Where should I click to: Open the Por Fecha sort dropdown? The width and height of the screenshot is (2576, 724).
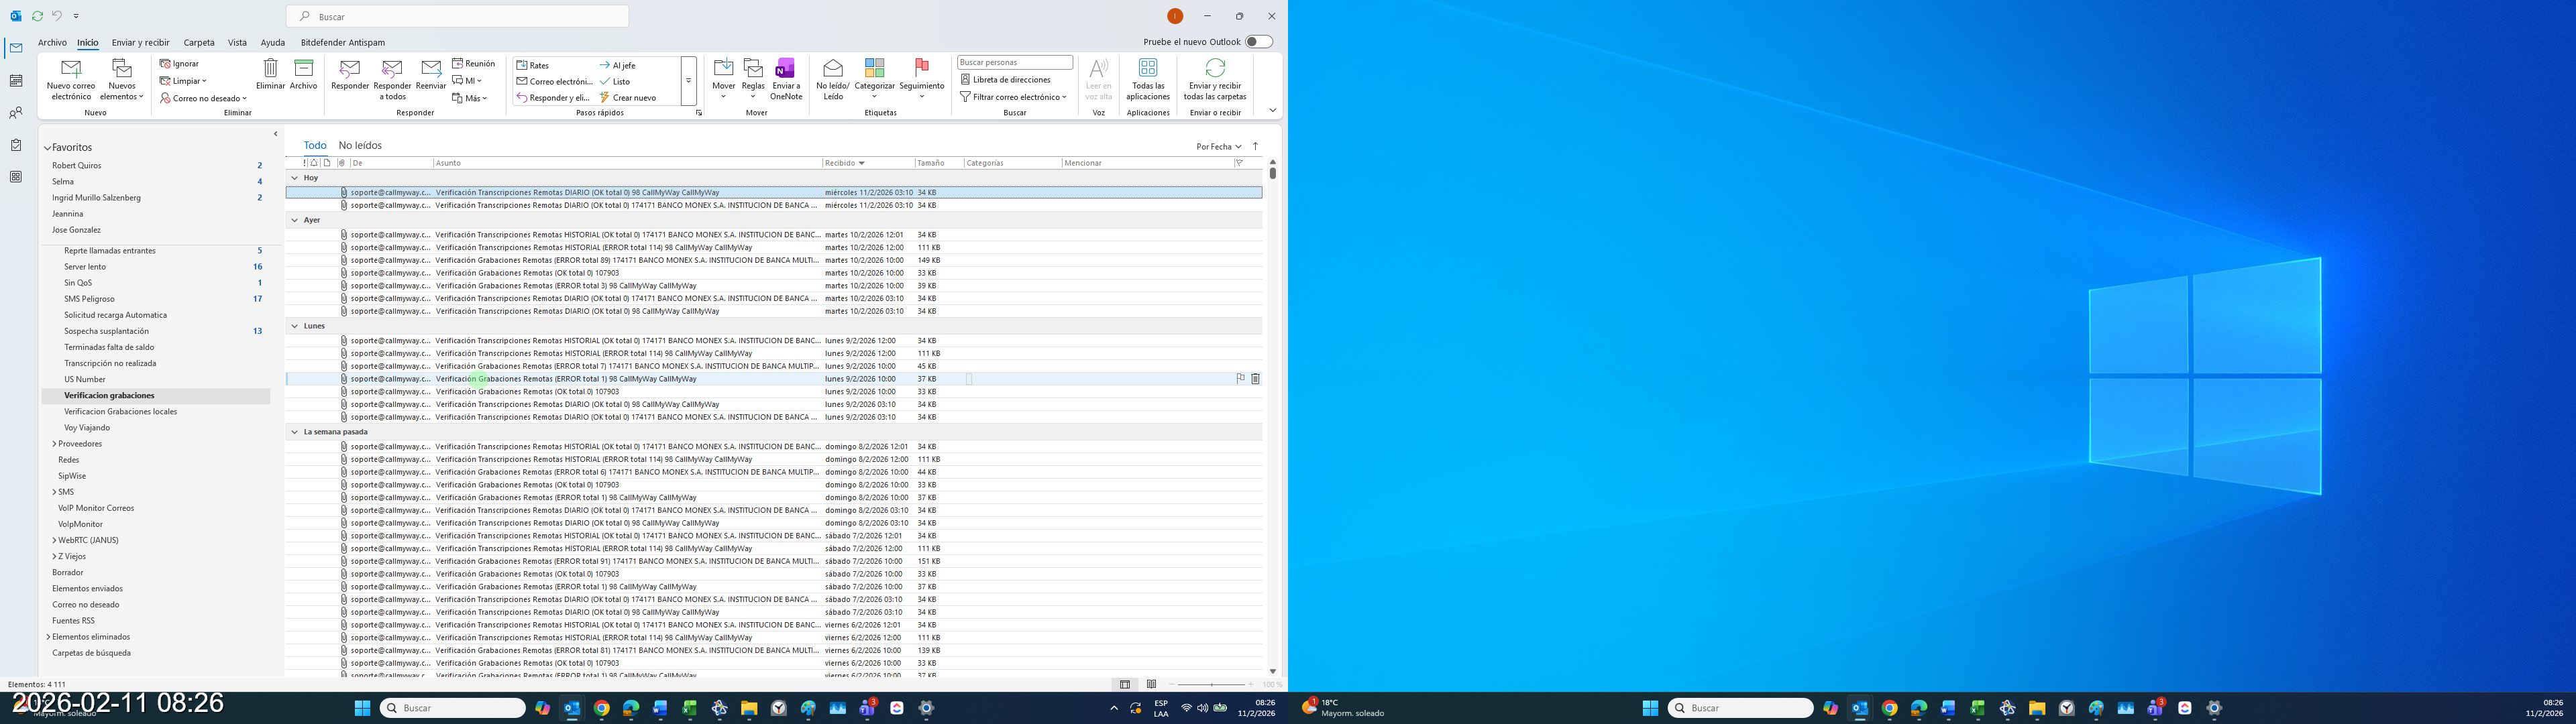coord(1218,147)
